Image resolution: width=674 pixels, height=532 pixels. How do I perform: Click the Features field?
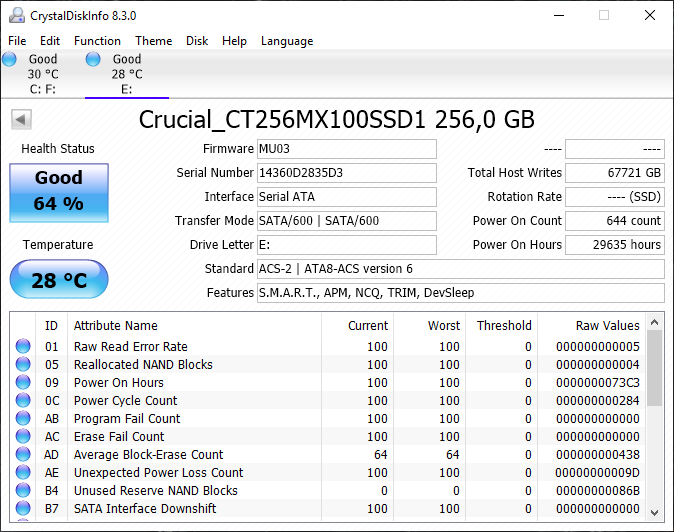pyautogui.click(x=461, y=293)
